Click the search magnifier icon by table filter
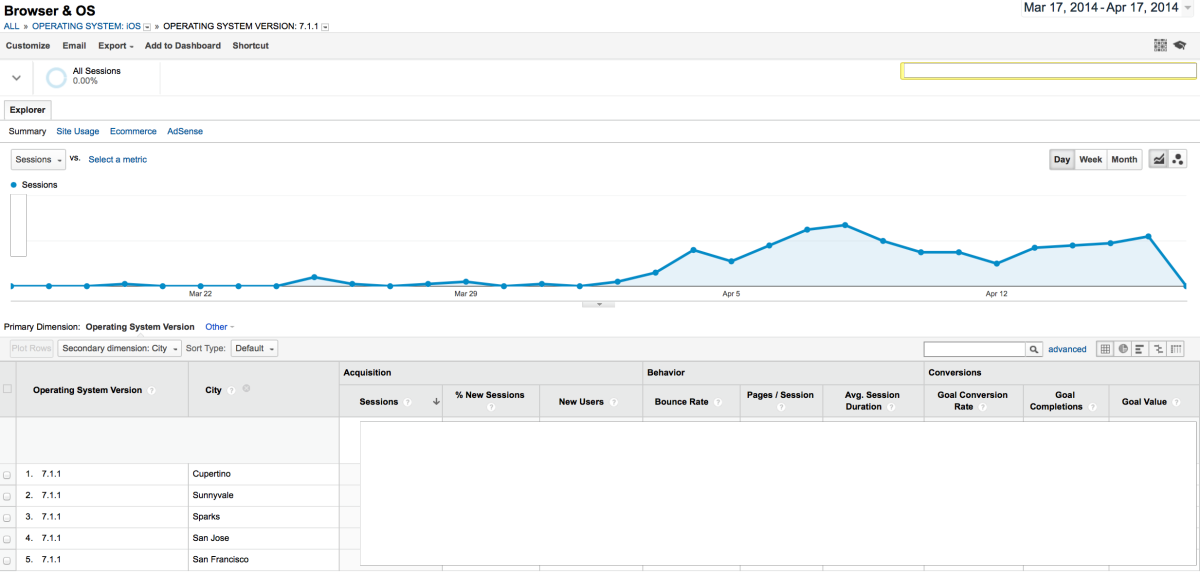Viewport: 1200px width, 575px height. 1034,349
